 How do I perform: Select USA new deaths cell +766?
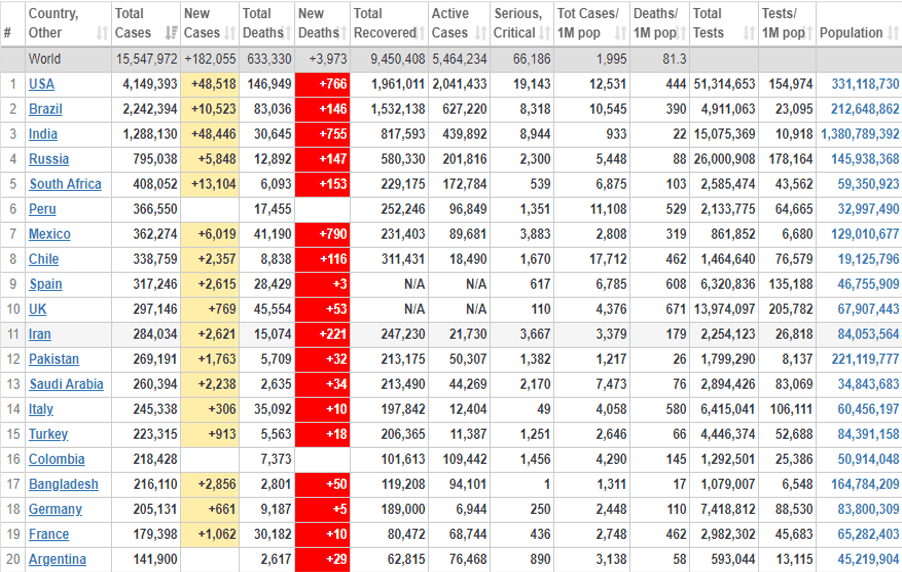pyautogui.click(x=323, y=85)
